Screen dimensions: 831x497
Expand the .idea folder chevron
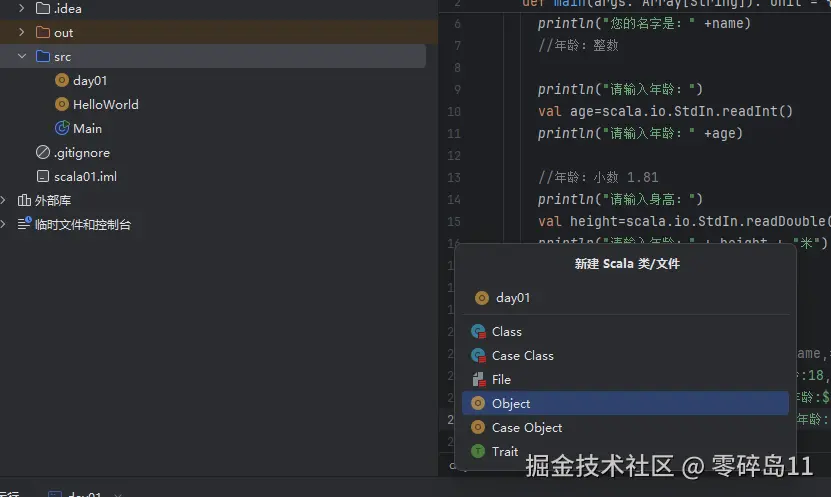(x=22, y=8)
